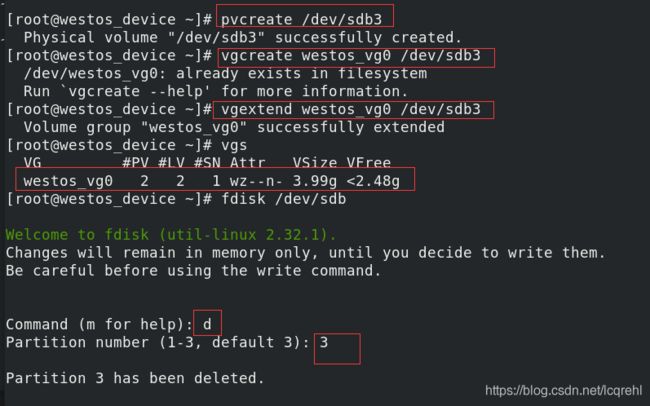
Task: Click the green Welcome to fdisk message
Action: coord(171,235)
